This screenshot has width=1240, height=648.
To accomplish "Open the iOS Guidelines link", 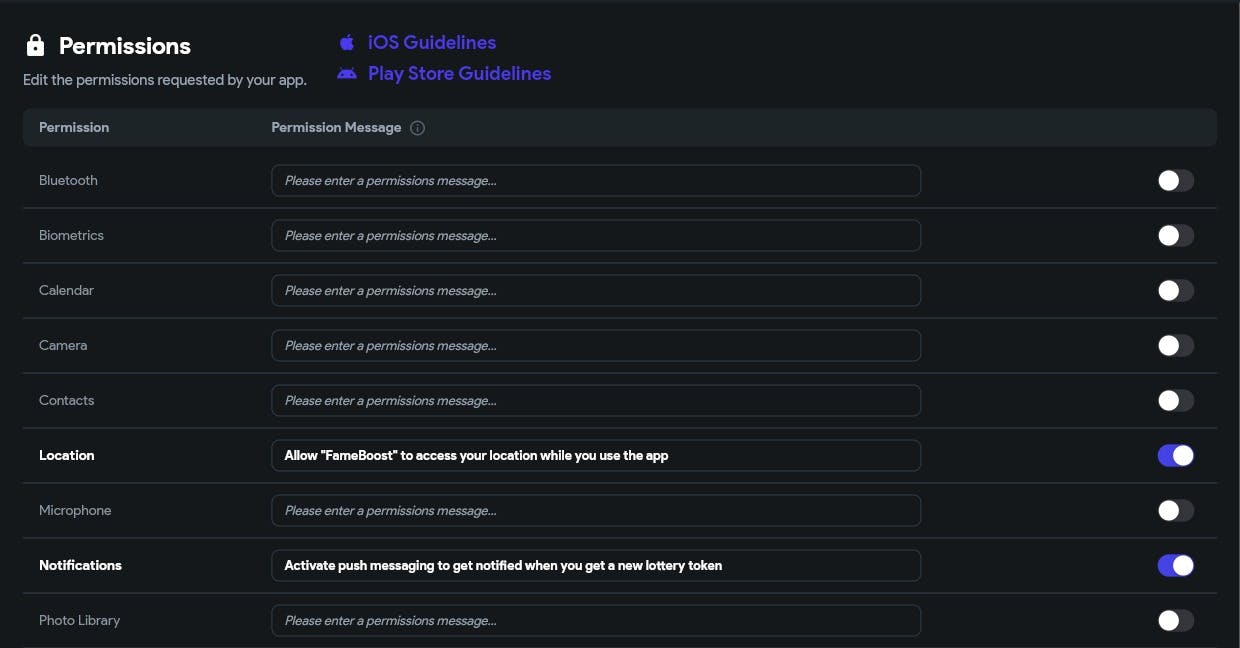I will (431, 43).
